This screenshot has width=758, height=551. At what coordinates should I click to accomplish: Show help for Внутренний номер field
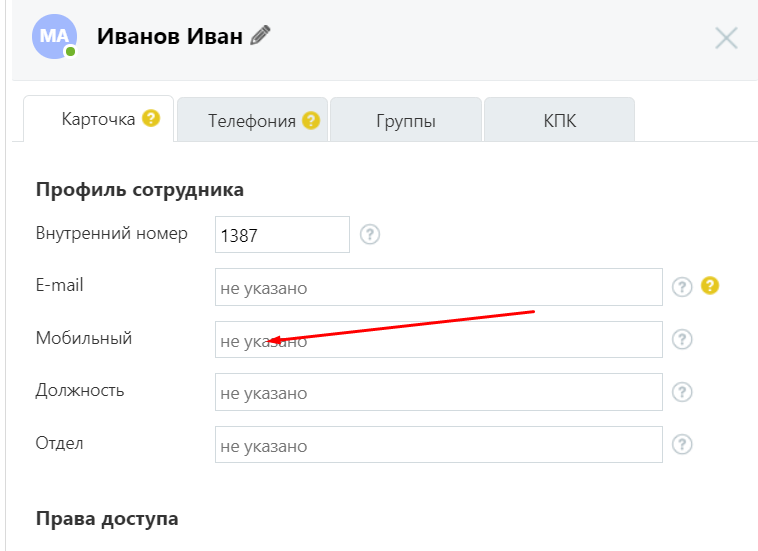(x=370, y=234)
